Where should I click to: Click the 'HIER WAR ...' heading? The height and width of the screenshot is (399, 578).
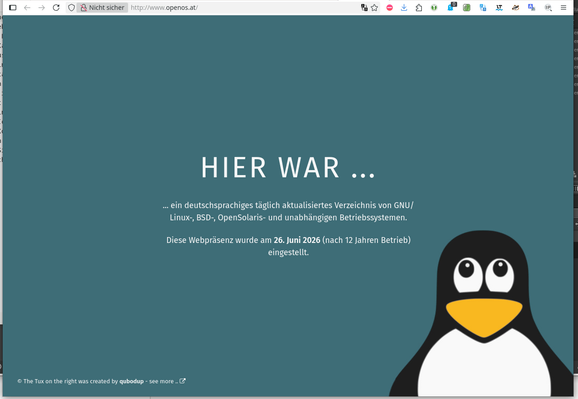pyautogui.click(x=288, y=168)
